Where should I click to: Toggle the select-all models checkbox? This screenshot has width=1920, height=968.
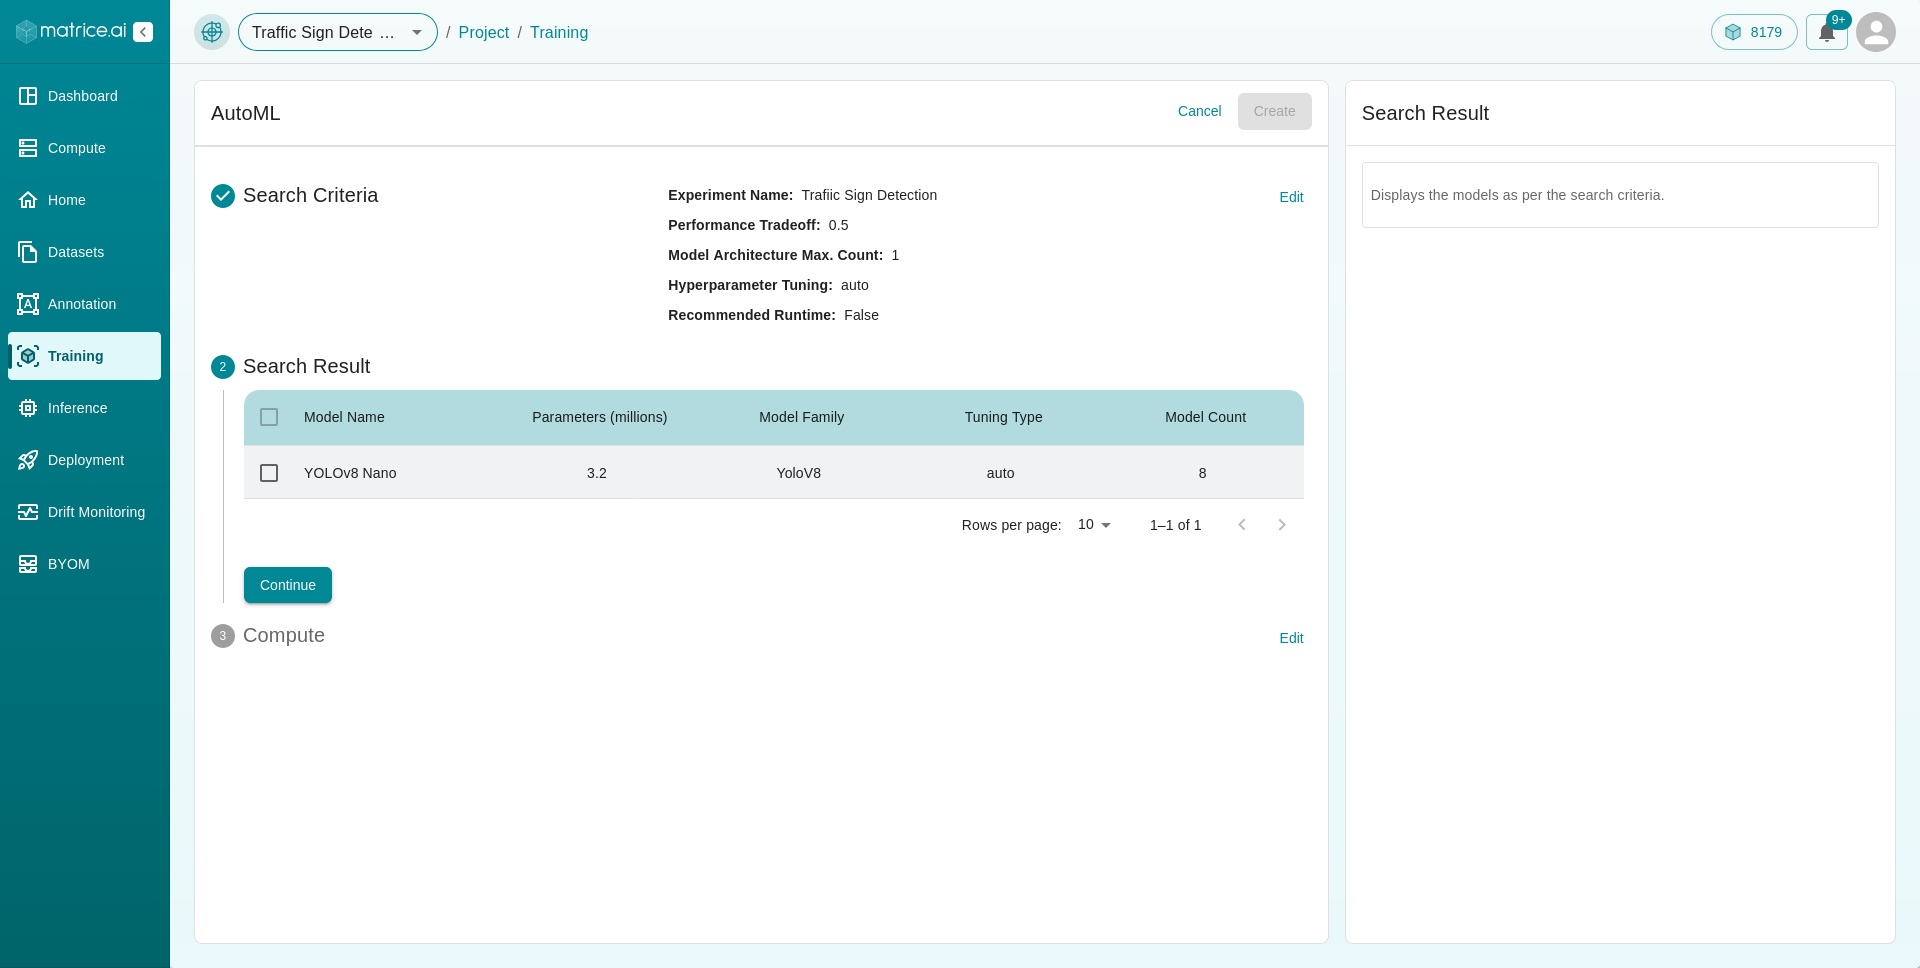[x=269, y=417]
